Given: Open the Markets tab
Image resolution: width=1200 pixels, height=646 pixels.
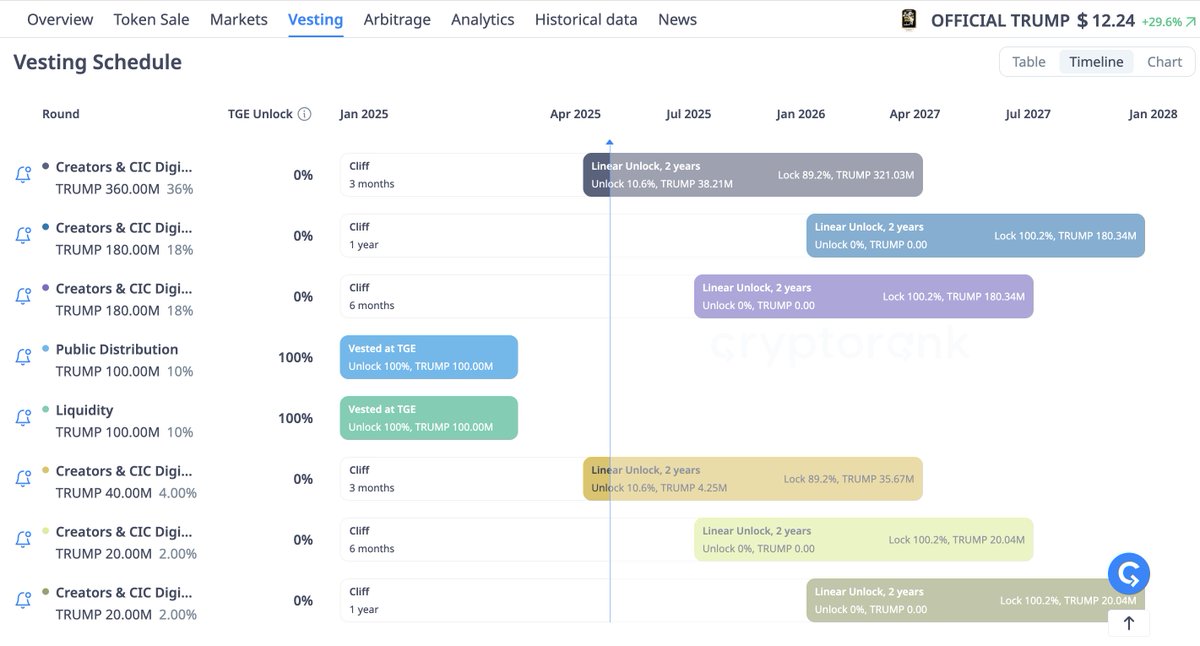Looking at the screenshot, I should point(239,19).
